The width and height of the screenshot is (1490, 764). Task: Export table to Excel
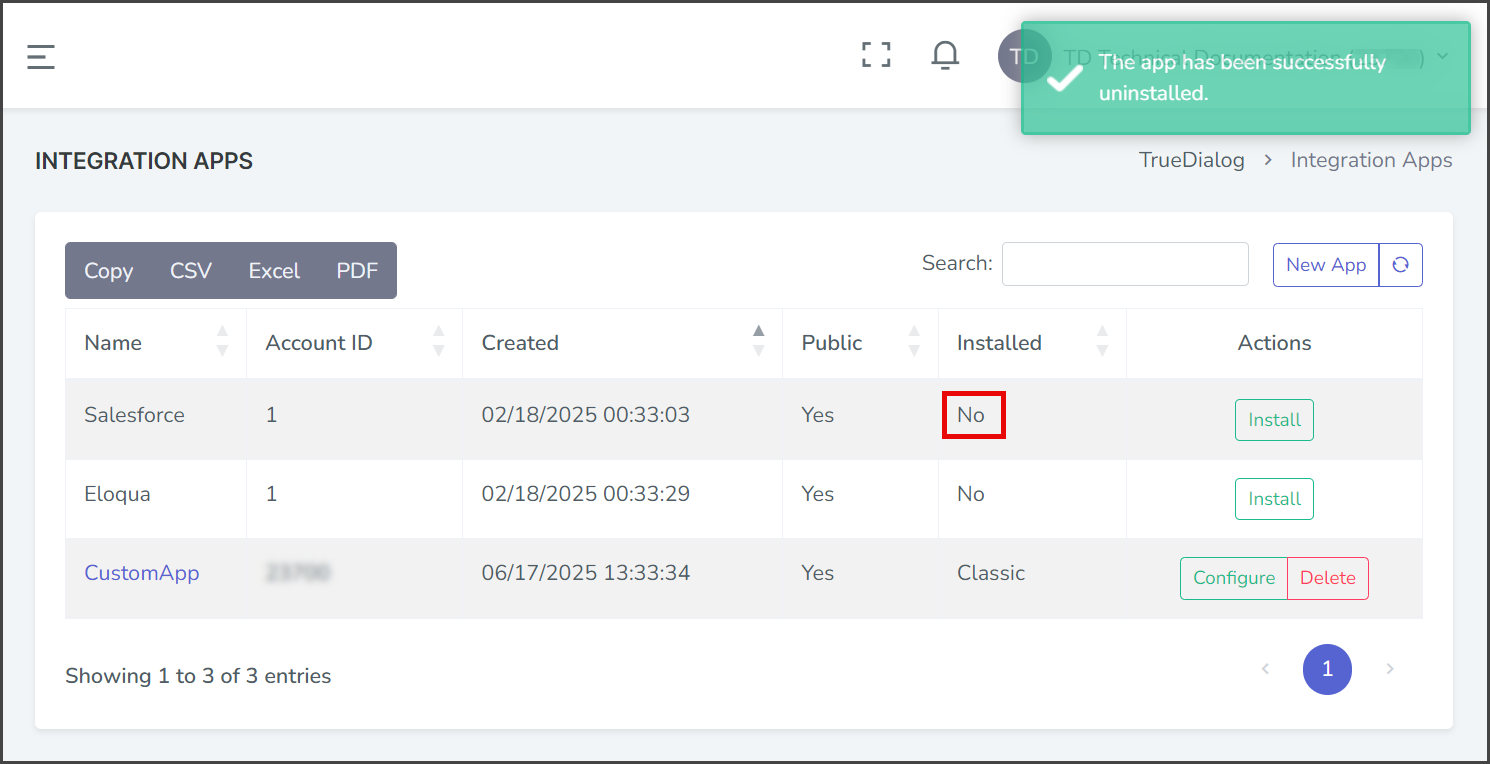tap(274, 271)
